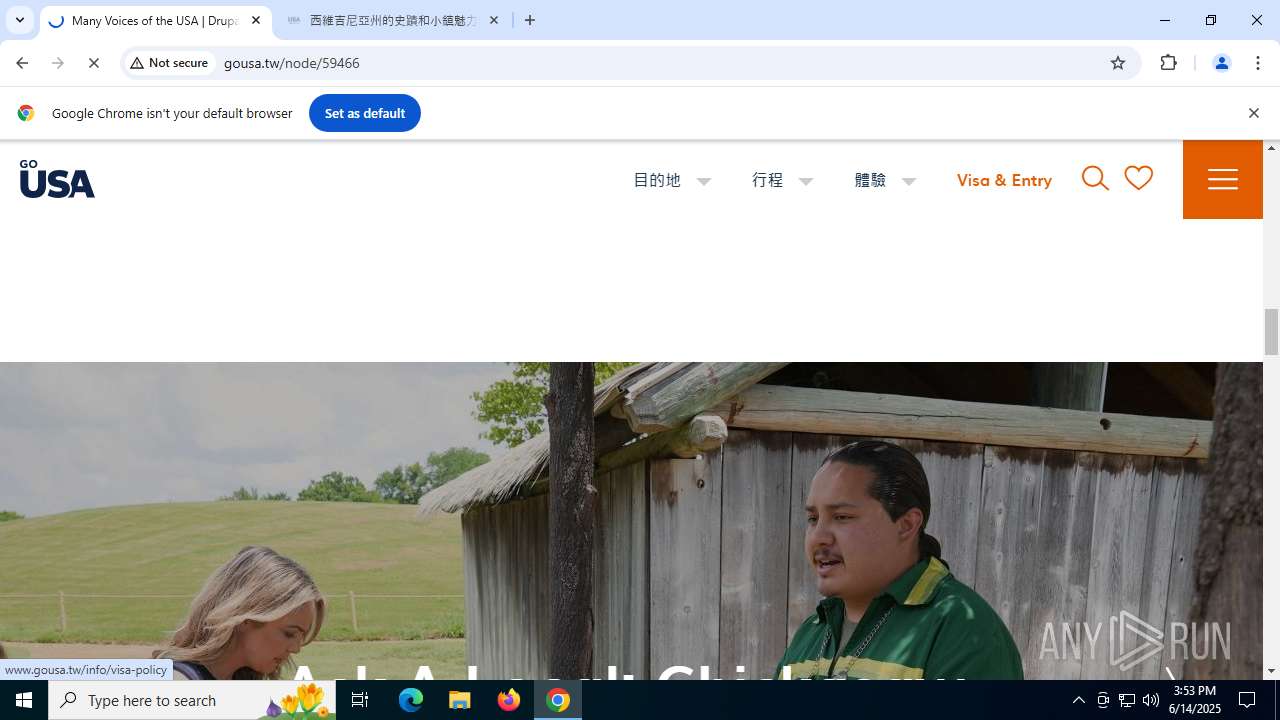Screen dimensions: 1280x720
Task: Open the orange hamburger menu
Action: 1222,179
